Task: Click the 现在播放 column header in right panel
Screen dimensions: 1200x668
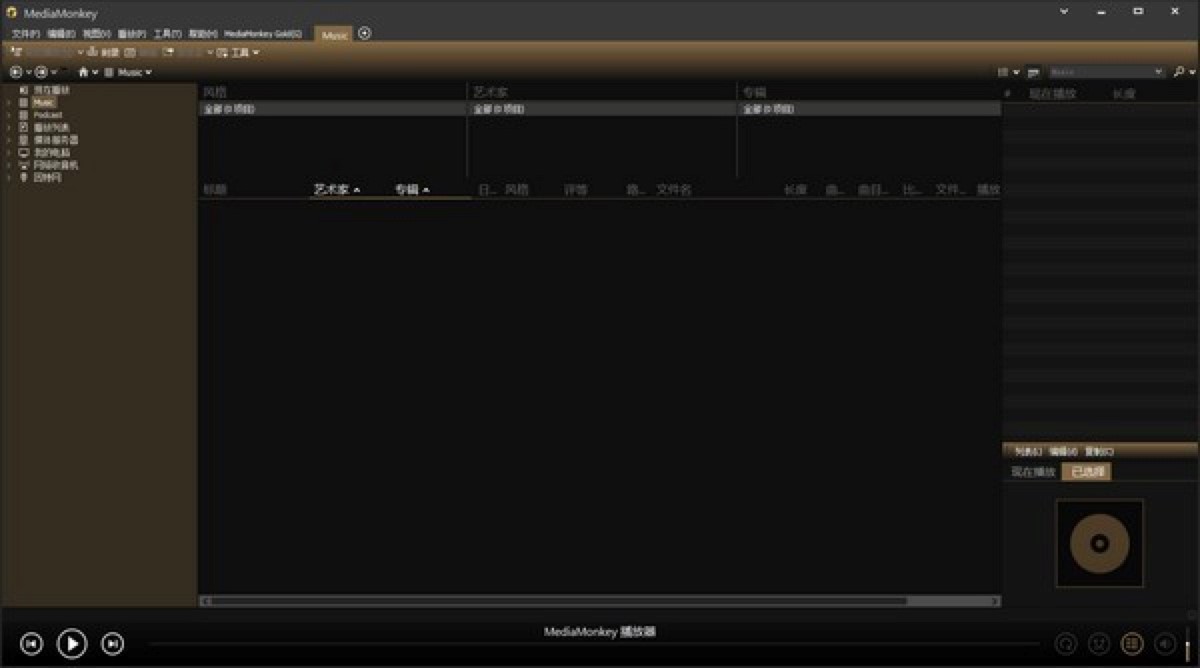Action: click(x=1053, y=93)
